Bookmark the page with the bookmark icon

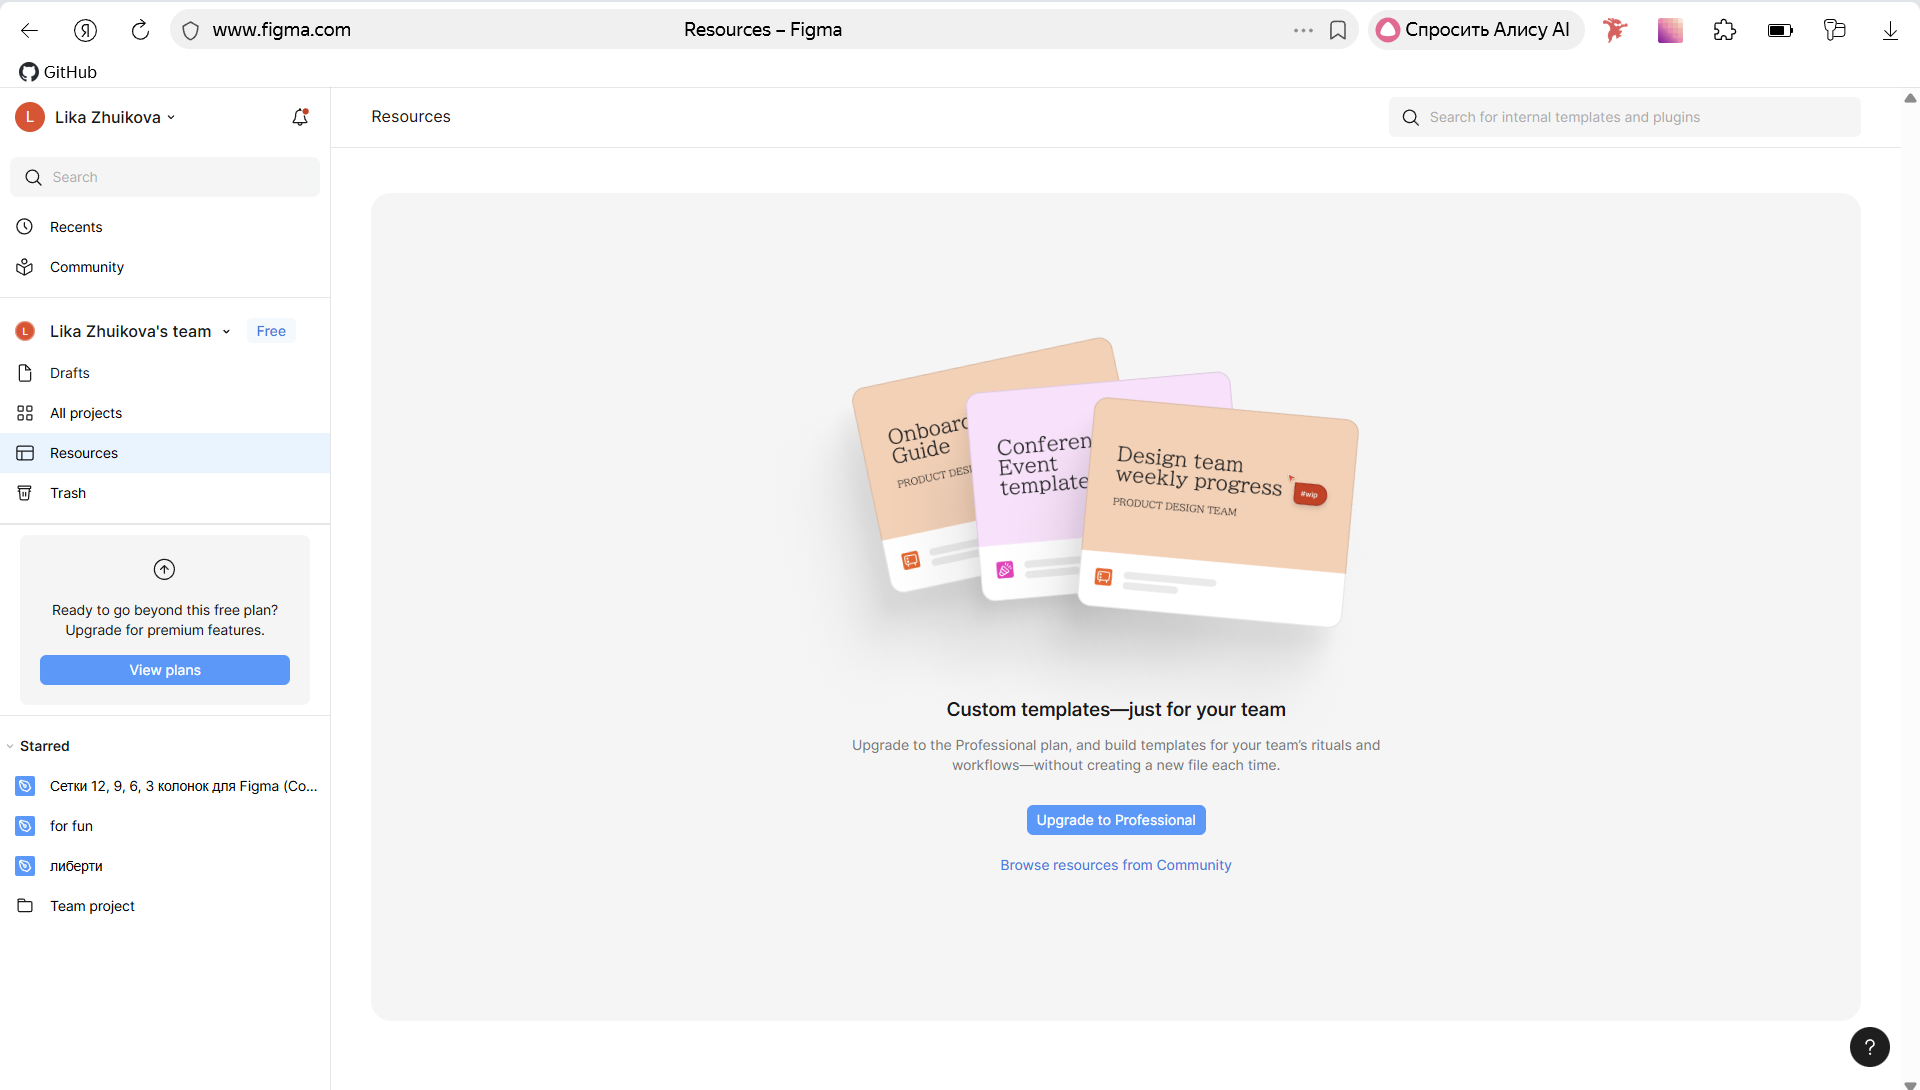point(1338,30)
